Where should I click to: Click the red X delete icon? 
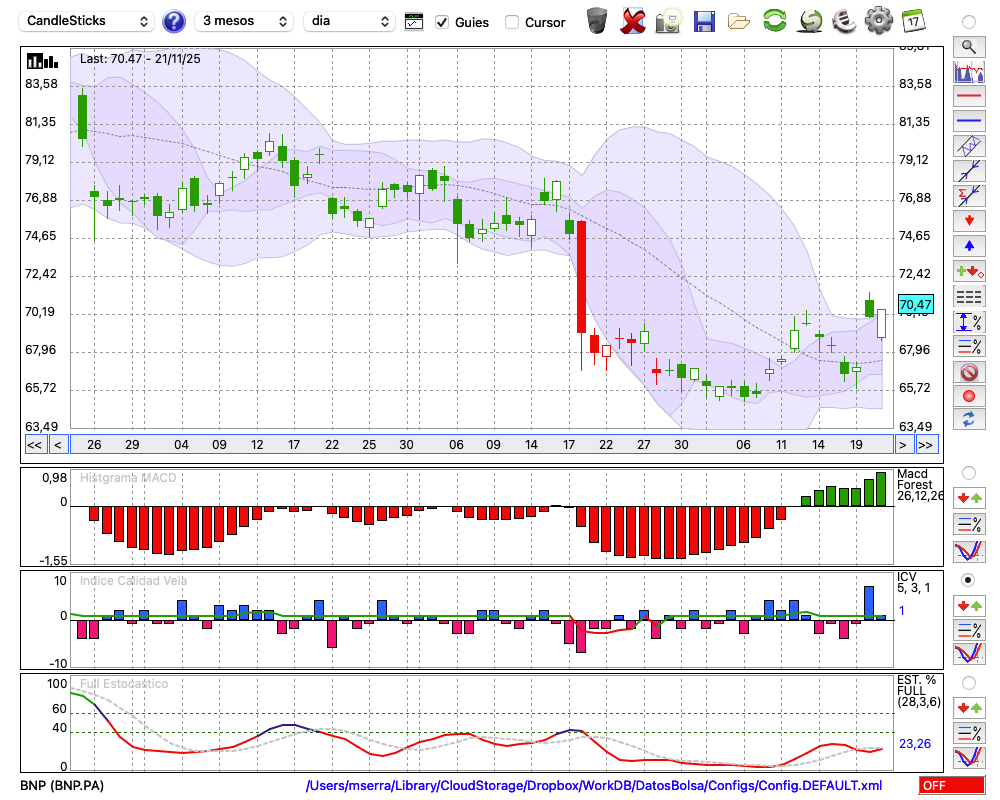point(632,21)
